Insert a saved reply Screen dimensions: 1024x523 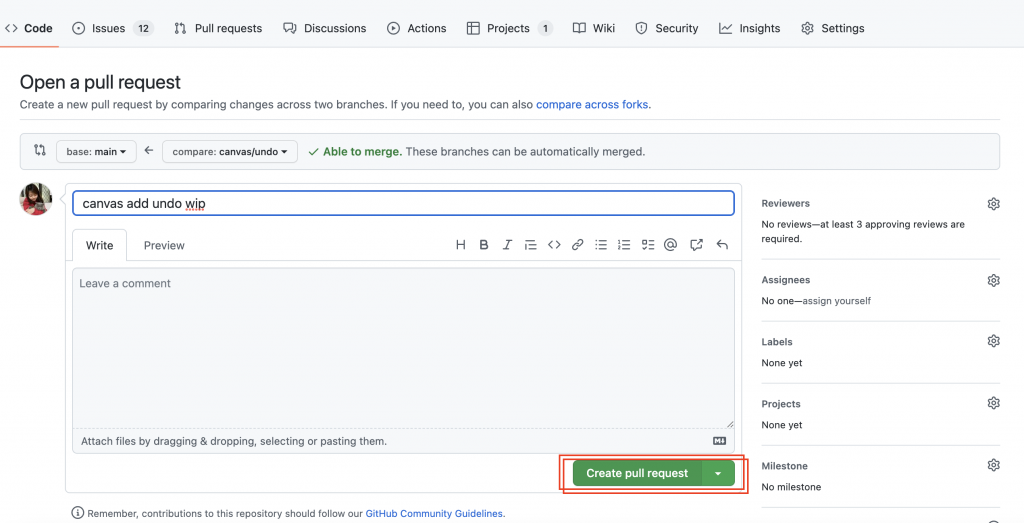(x=722, y=245)
